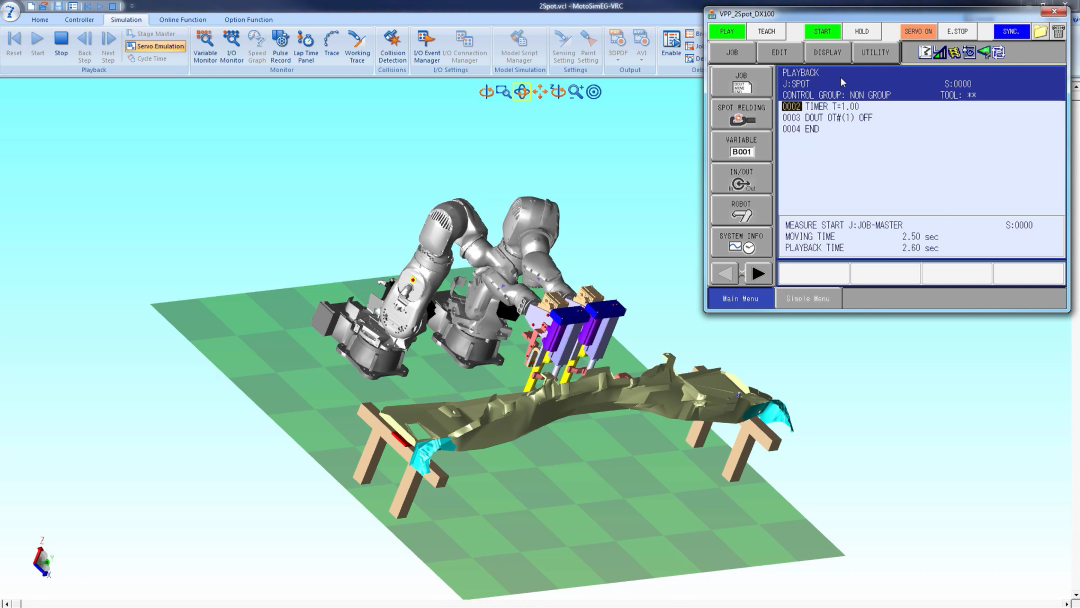Click the target center view tool
Viewport: 1080px width, 608px height.
click(594, 92)
